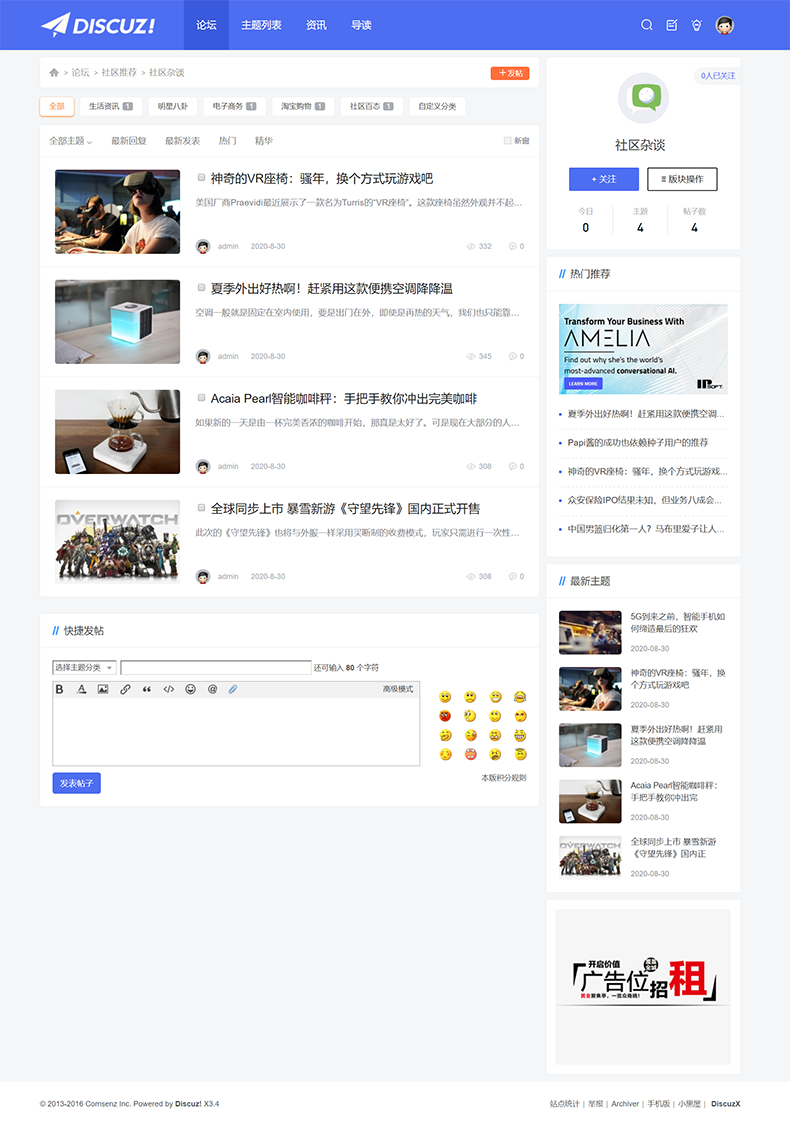Viewport: 790px width, 1126px height.
Task: Insert quote block using quote icon
Action: 147,689
